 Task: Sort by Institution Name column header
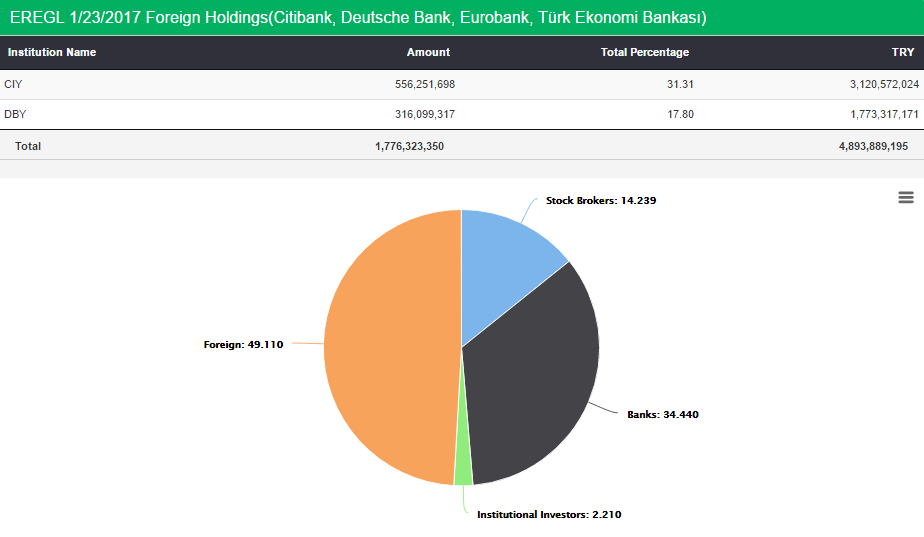[x=52, y=52]
